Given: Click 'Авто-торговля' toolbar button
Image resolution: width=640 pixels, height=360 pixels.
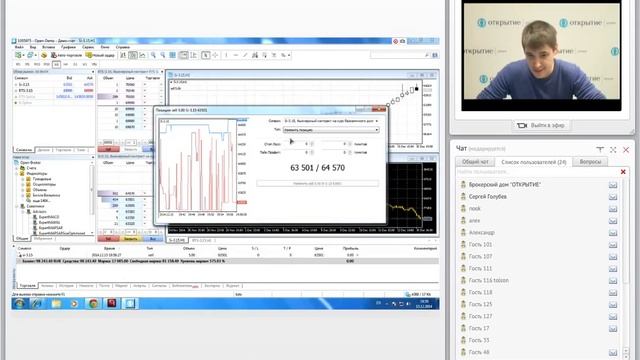Looking at the screenshot, I should (x=66, y=55).
